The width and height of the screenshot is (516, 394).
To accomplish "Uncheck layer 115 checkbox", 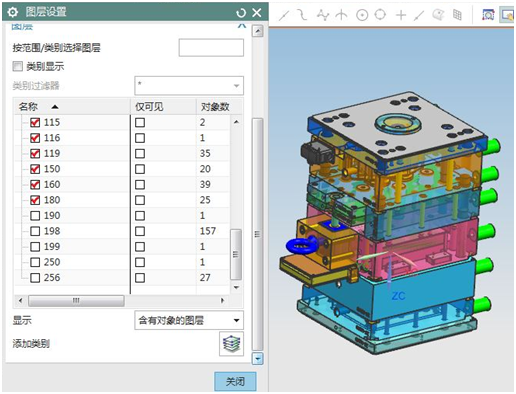I will pyautogui.click(x=35, y=122).
